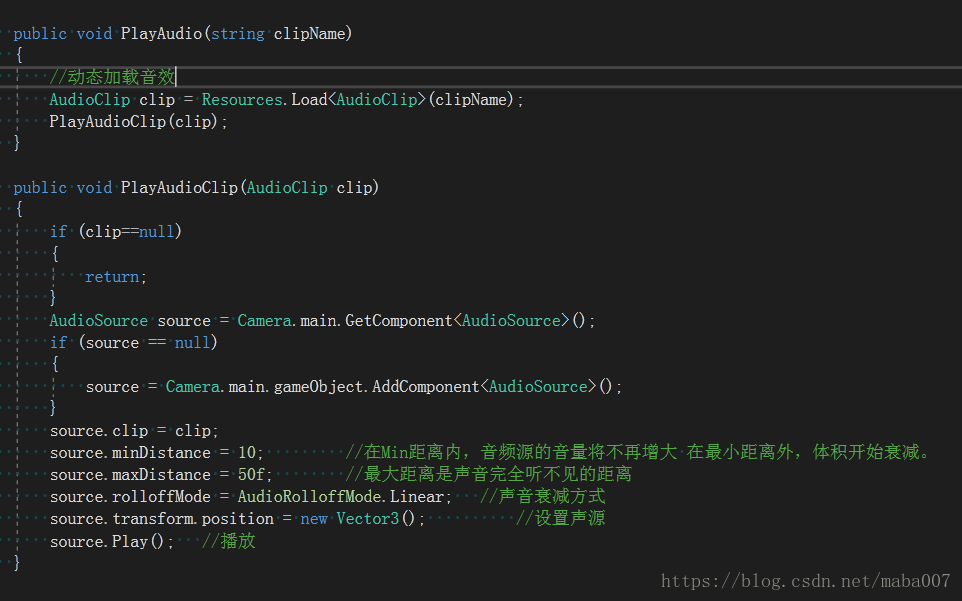Screen dimensions: 962x601
Task: Click the PlayAudio method name
Action: [161, 34]
